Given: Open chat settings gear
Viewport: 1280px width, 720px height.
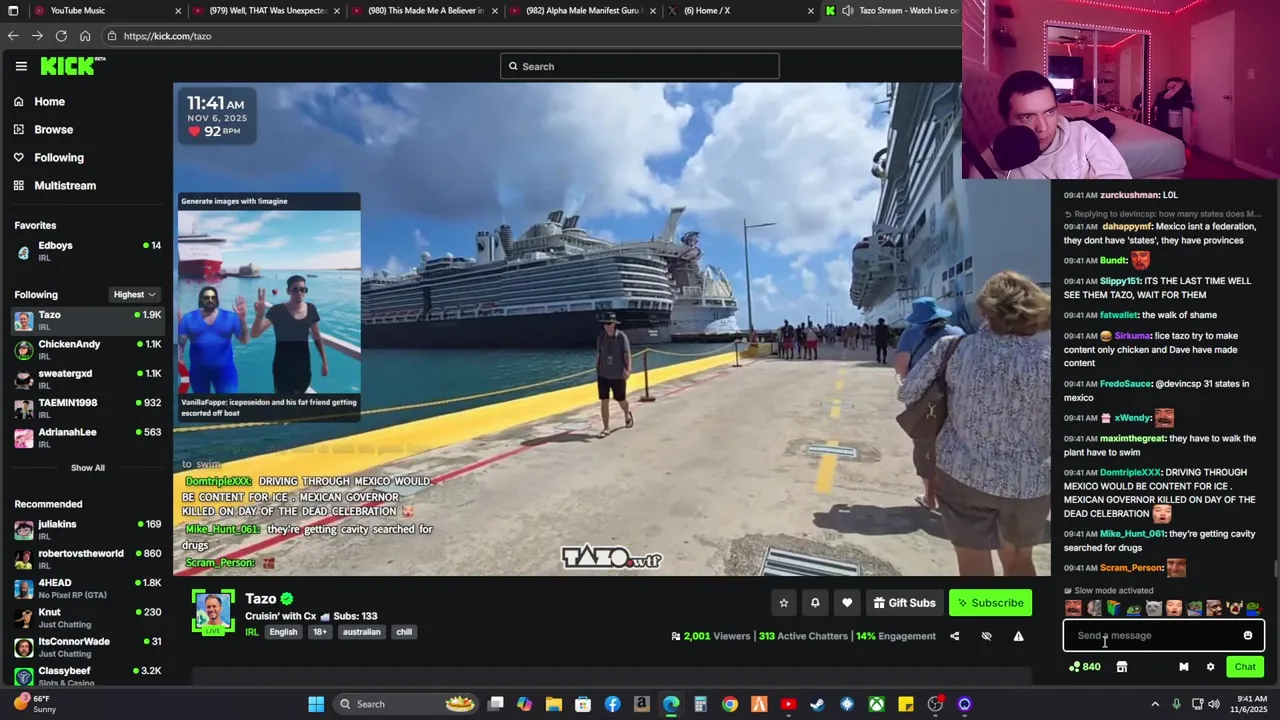Looking at the screenshot, I should click(x=1210, y=667).
